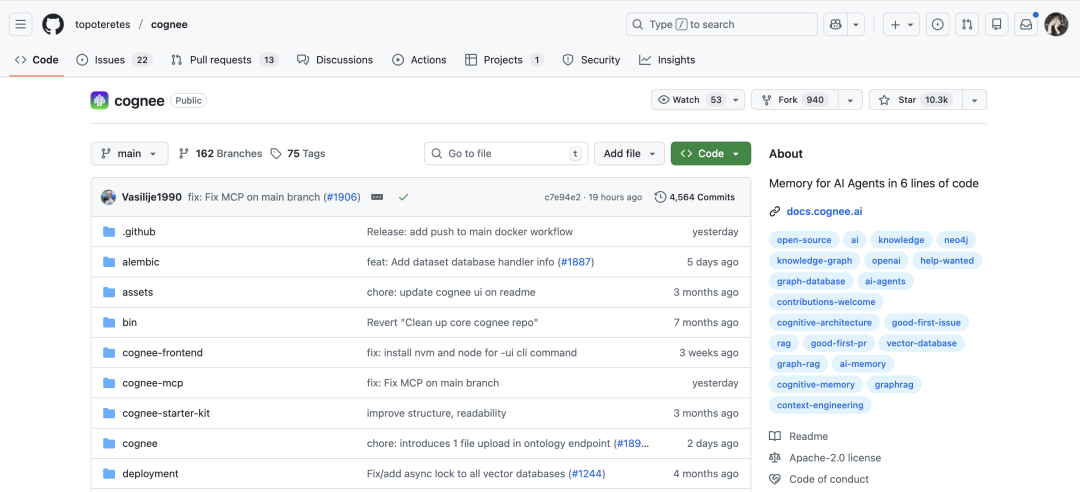Open the create new plus menu
The height and width of the screenshot is (492, 1080).
coord(902,24)
